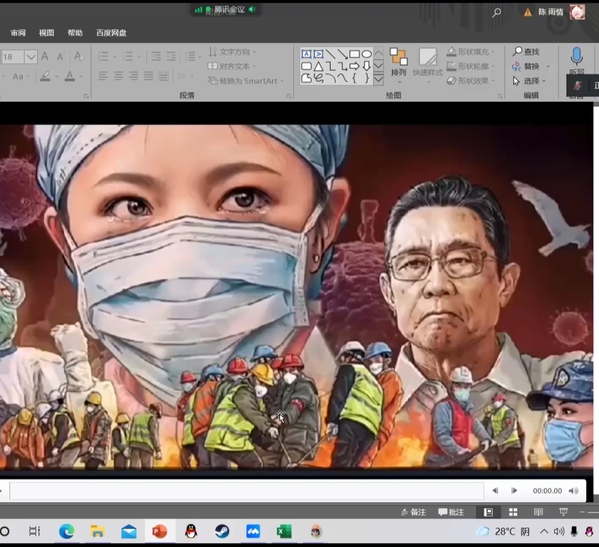Screen dimensions: 599x547
Task: Select the rectangle shape
Action: [x=355, y=54]
